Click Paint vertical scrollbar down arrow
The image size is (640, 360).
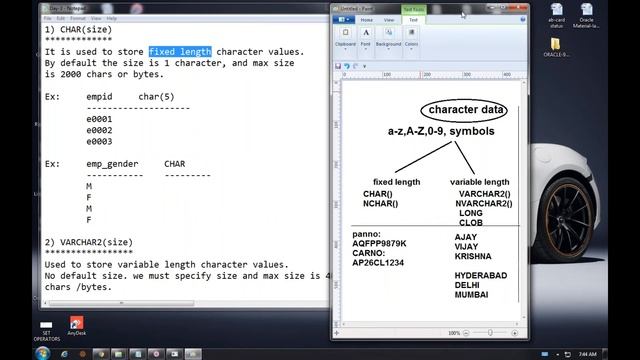[x=524, y=317]
